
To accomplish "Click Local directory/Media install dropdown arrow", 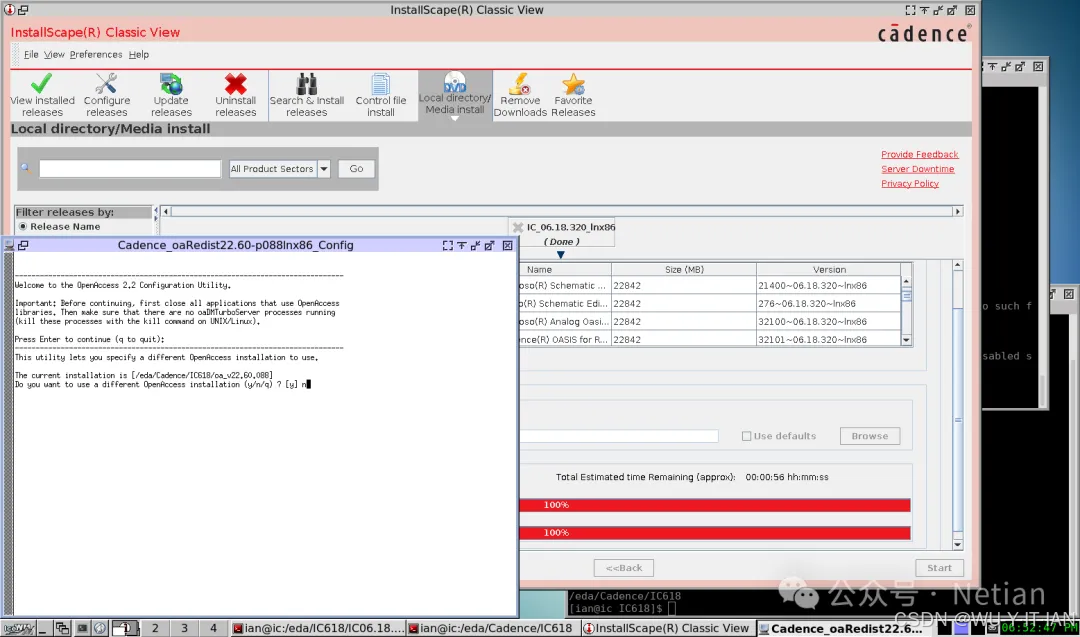I will pyautogui.click(x=455, y=118).
